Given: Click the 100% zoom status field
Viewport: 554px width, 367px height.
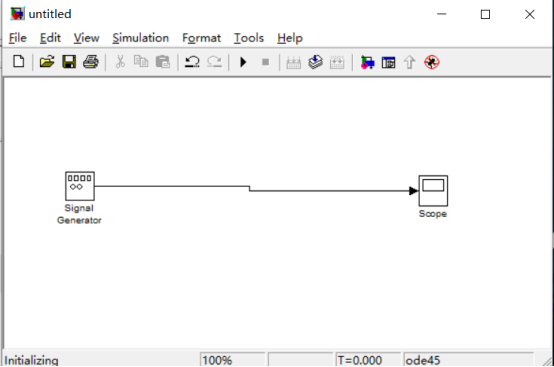Looking at the screenshot, I should coord(232,360).
